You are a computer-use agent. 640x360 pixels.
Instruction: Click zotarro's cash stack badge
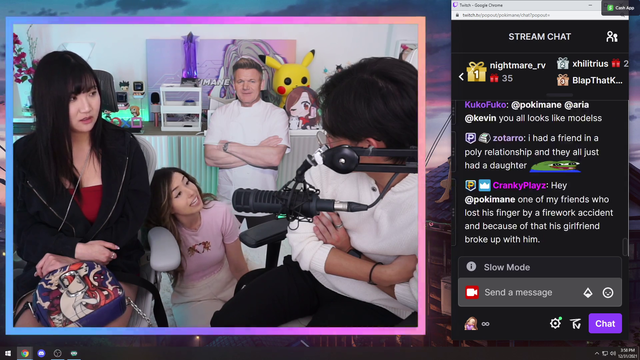click(484, 138)
